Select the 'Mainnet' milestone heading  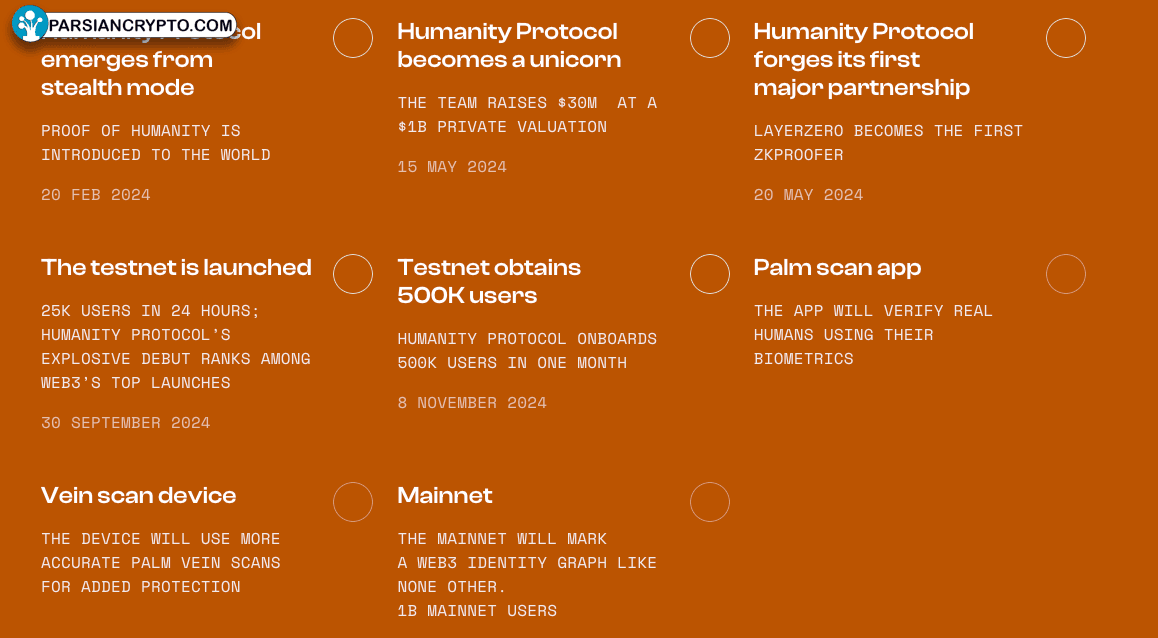(x=445, y=495)
